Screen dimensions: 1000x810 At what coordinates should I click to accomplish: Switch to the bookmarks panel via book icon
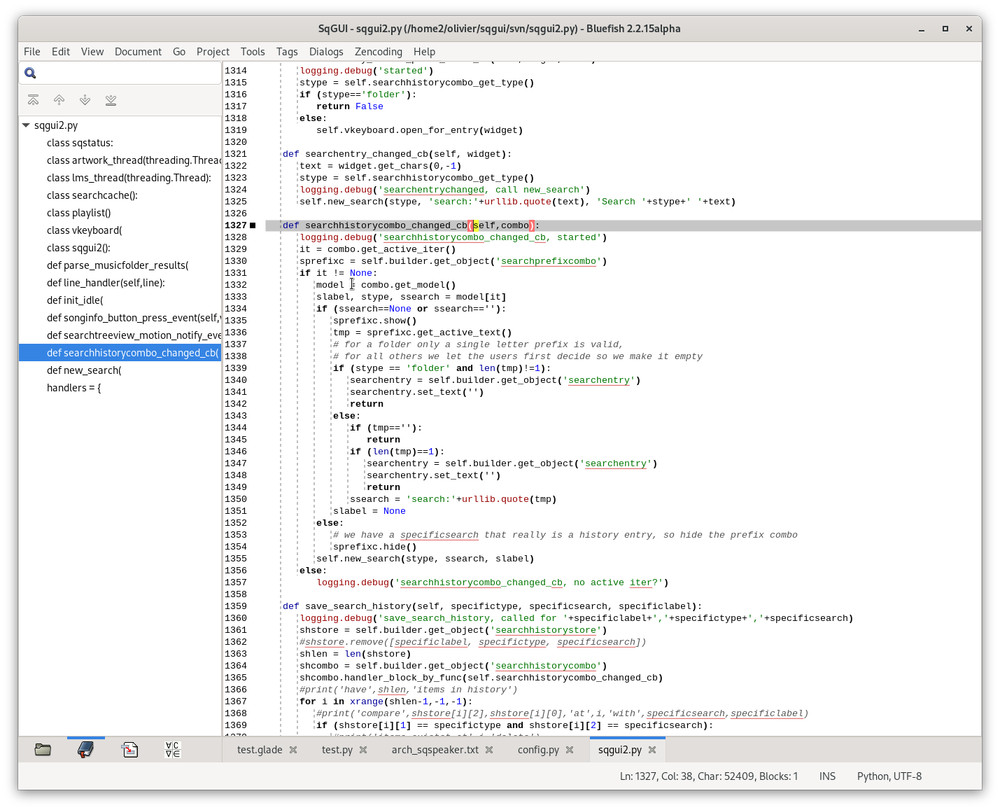point(86,748)
